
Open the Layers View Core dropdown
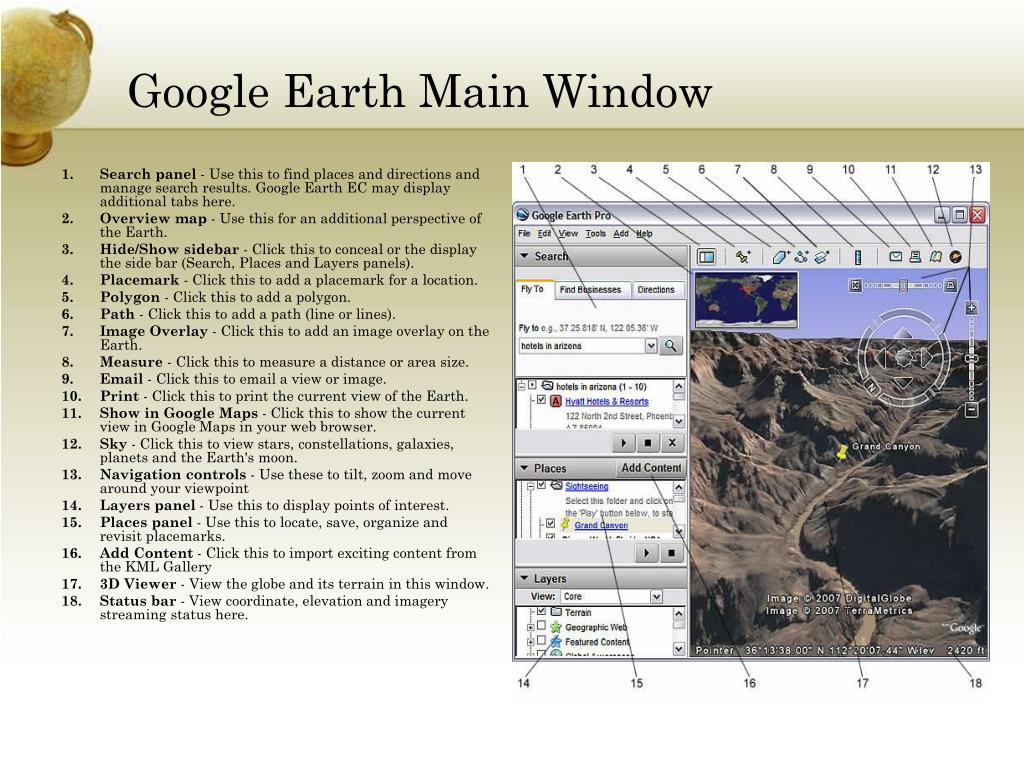point(656,596)
